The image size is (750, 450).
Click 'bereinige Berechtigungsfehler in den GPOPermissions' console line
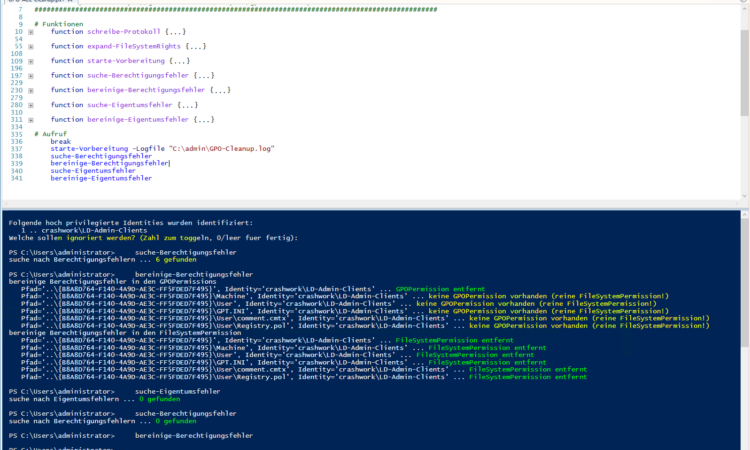tap(112, 282)
